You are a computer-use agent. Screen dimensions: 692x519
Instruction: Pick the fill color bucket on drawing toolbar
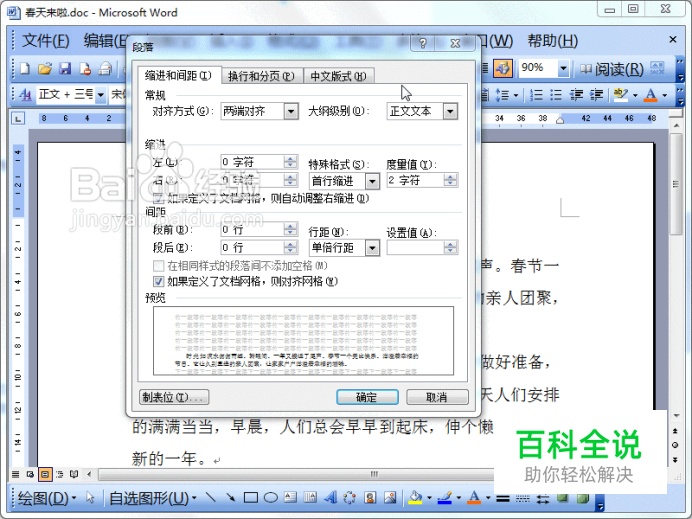[x=415, y=498]
